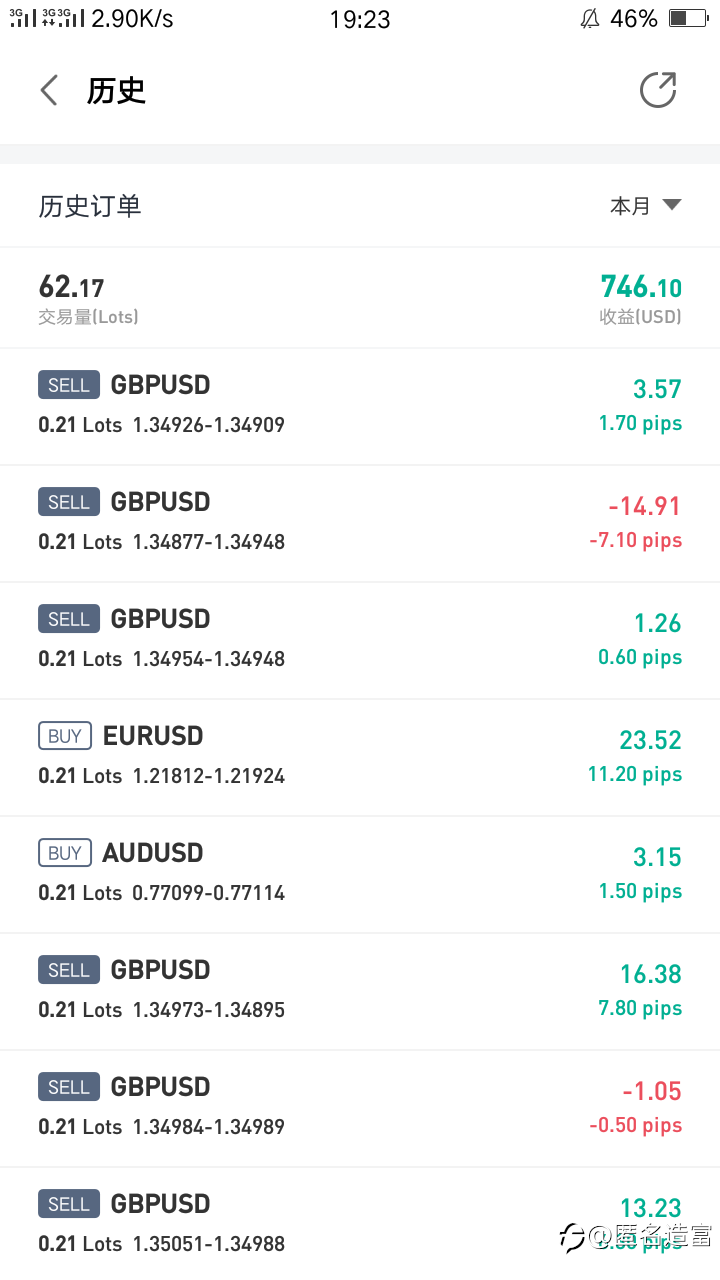The width and height of the screenshot is (720, 1280).
Task: Tap the dropdown triangle next to 本月
Action: 672,205
